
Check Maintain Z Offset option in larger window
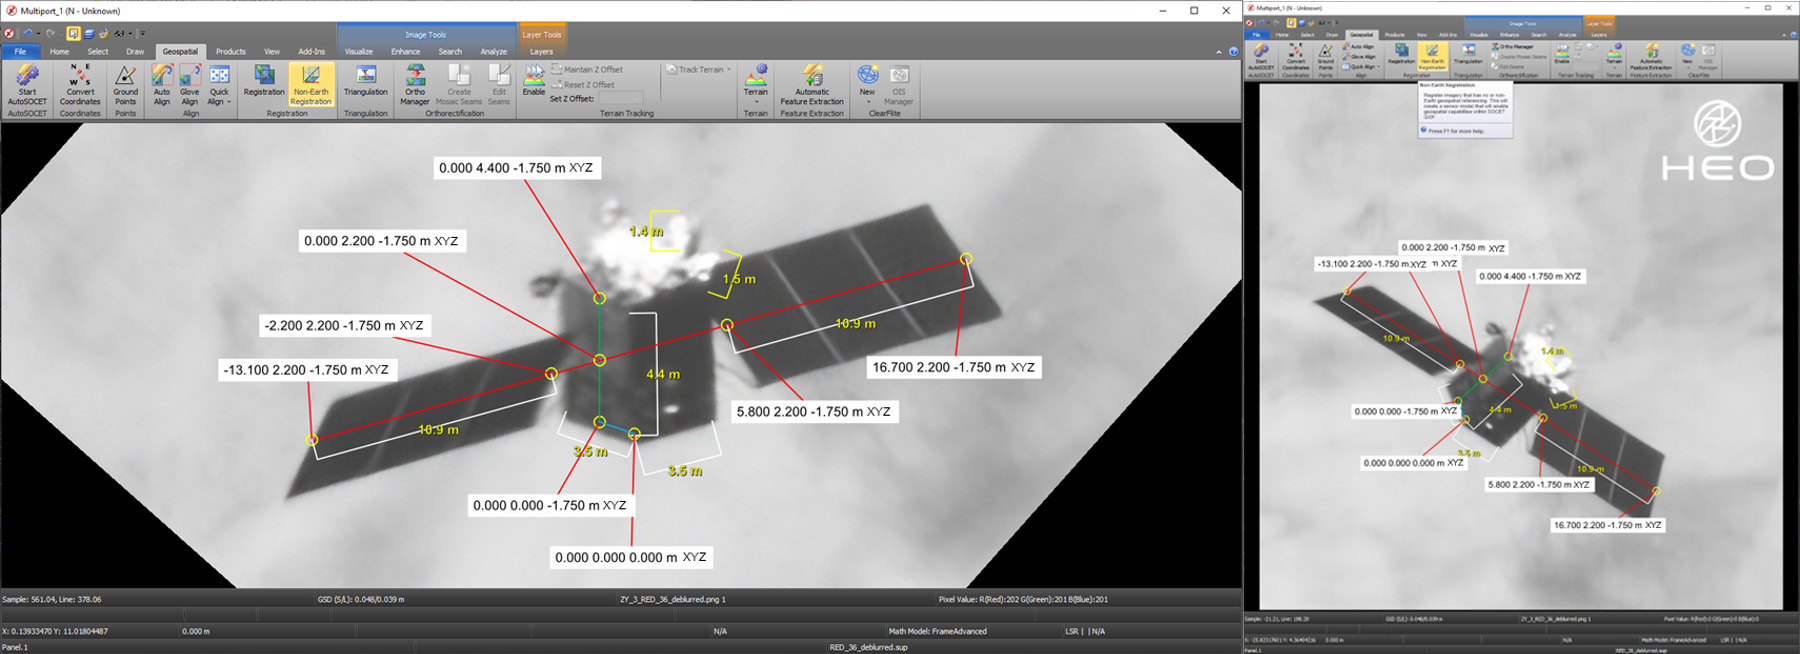pos(557,69)
